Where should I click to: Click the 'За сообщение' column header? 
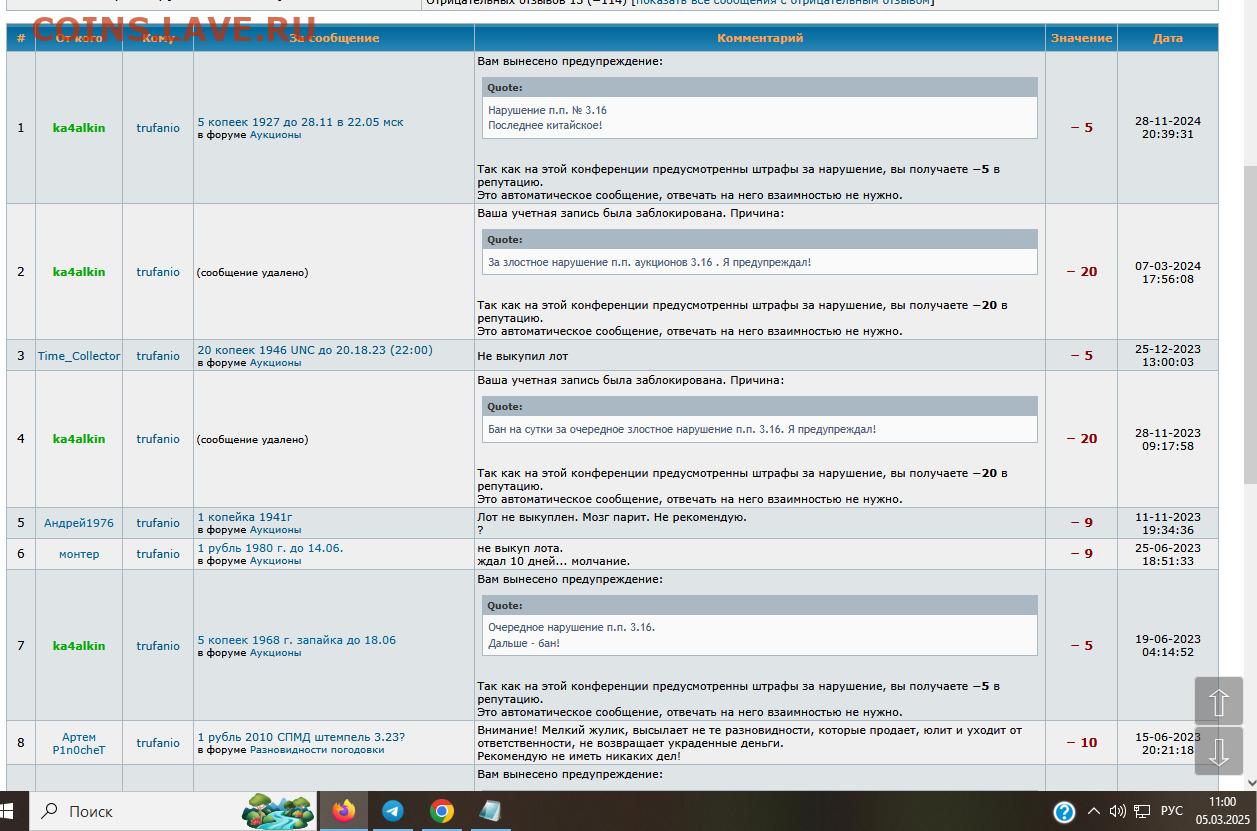(x=334, y=38)
